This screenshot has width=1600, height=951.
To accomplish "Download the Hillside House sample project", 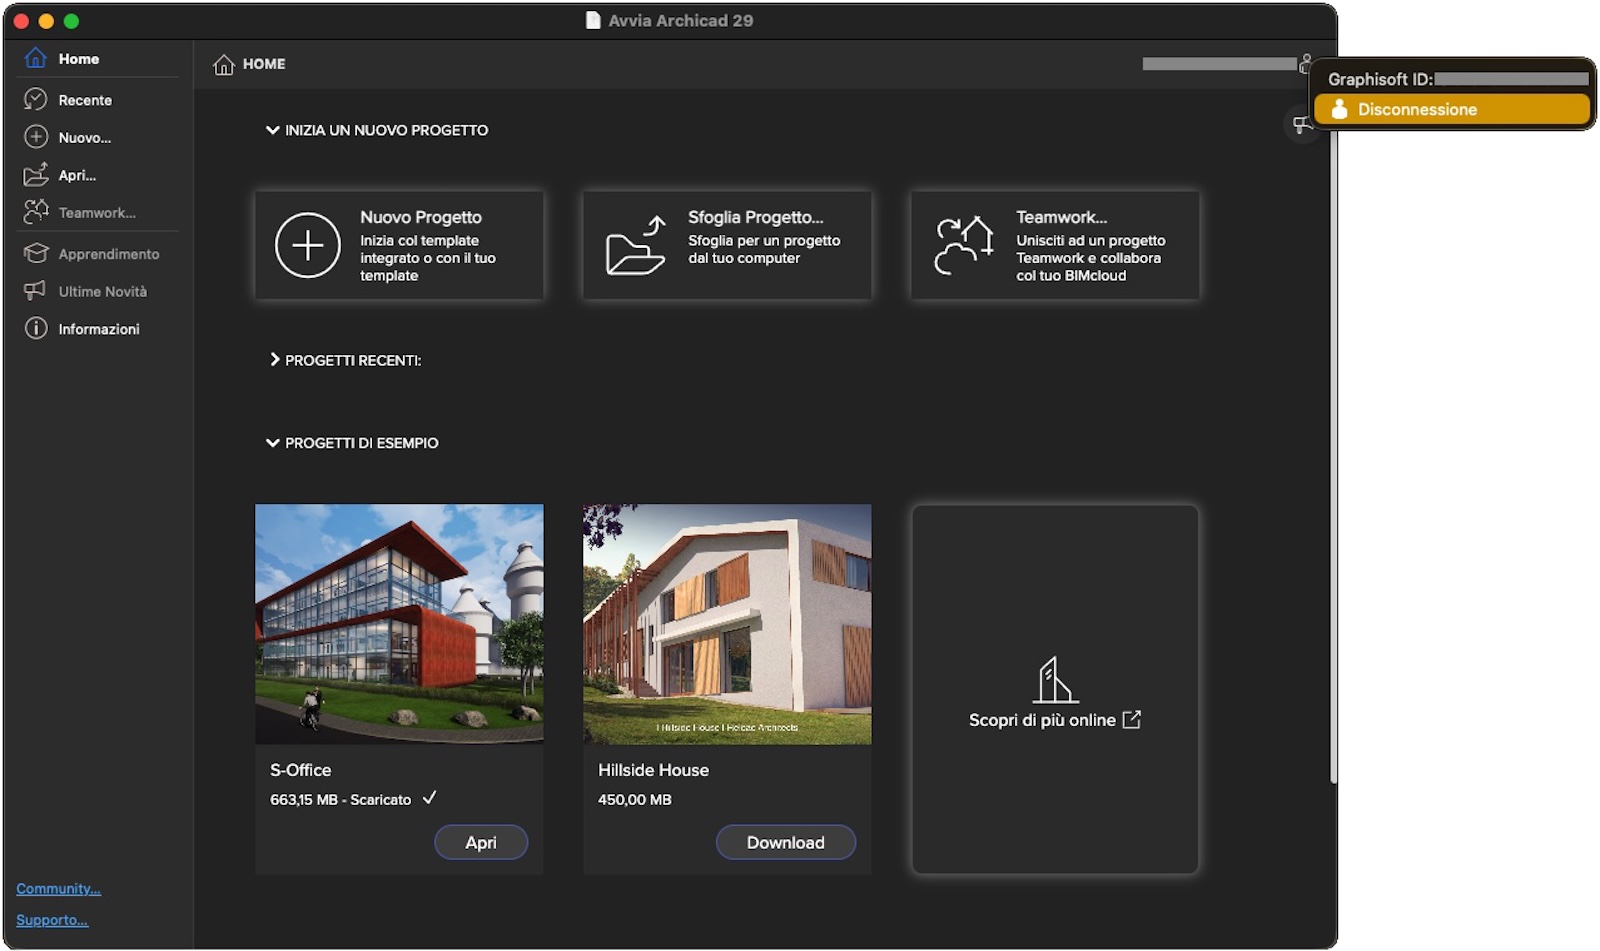I will [786, 842].
